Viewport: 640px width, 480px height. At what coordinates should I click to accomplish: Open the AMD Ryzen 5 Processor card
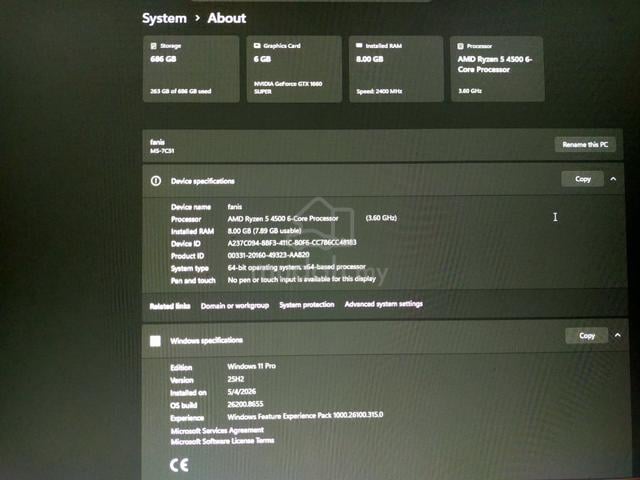[x=497, y=69]
